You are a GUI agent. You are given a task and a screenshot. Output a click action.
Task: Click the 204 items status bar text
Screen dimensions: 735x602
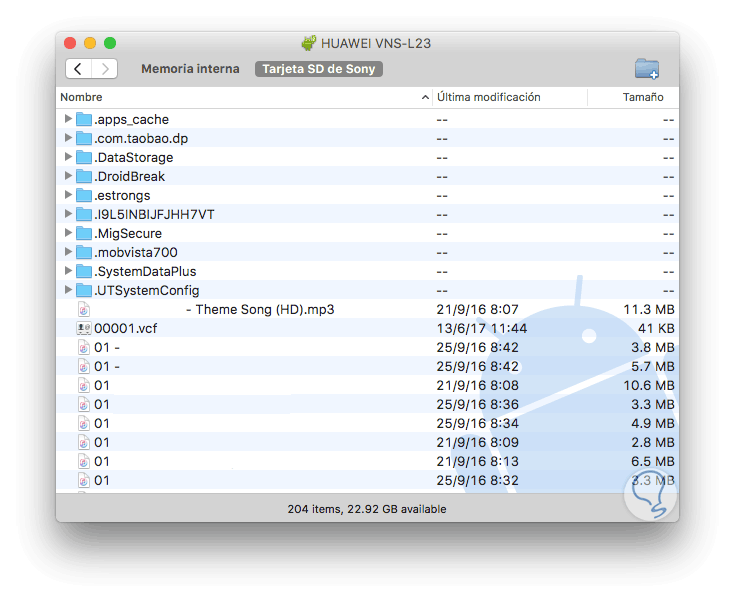tap(367, 509)
